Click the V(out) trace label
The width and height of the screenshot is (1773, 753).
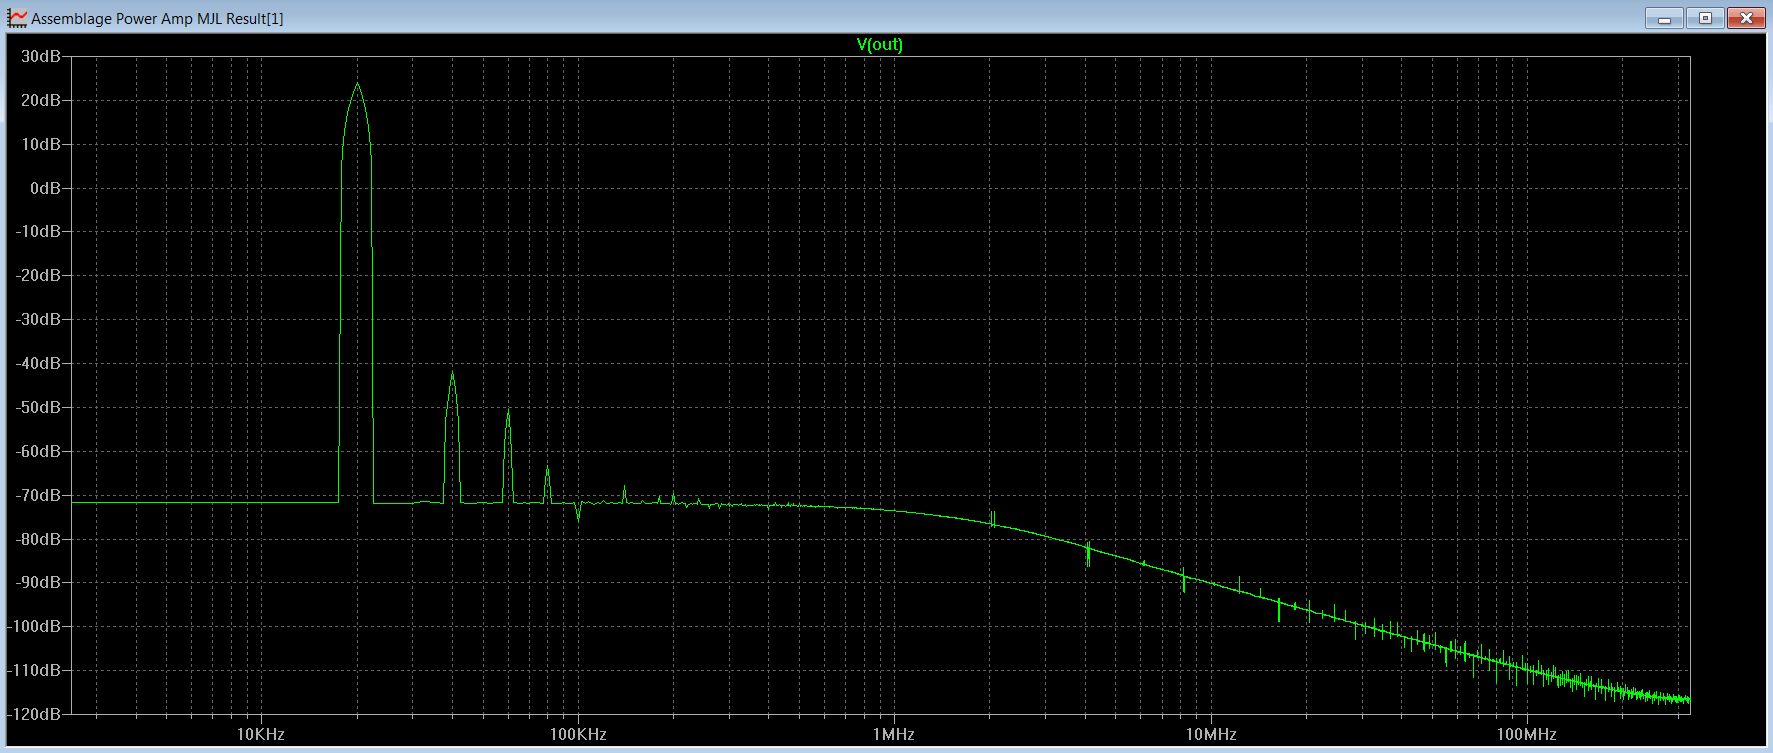(x=880, y=45)
